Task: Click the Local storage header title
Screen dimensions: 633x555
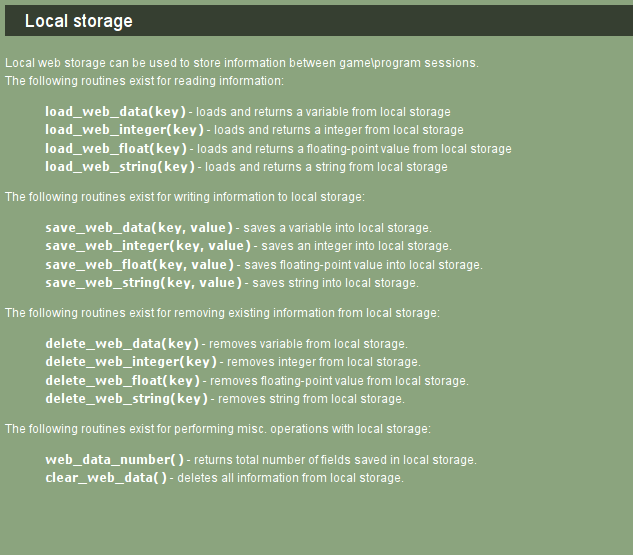Action: pos(79,21)
